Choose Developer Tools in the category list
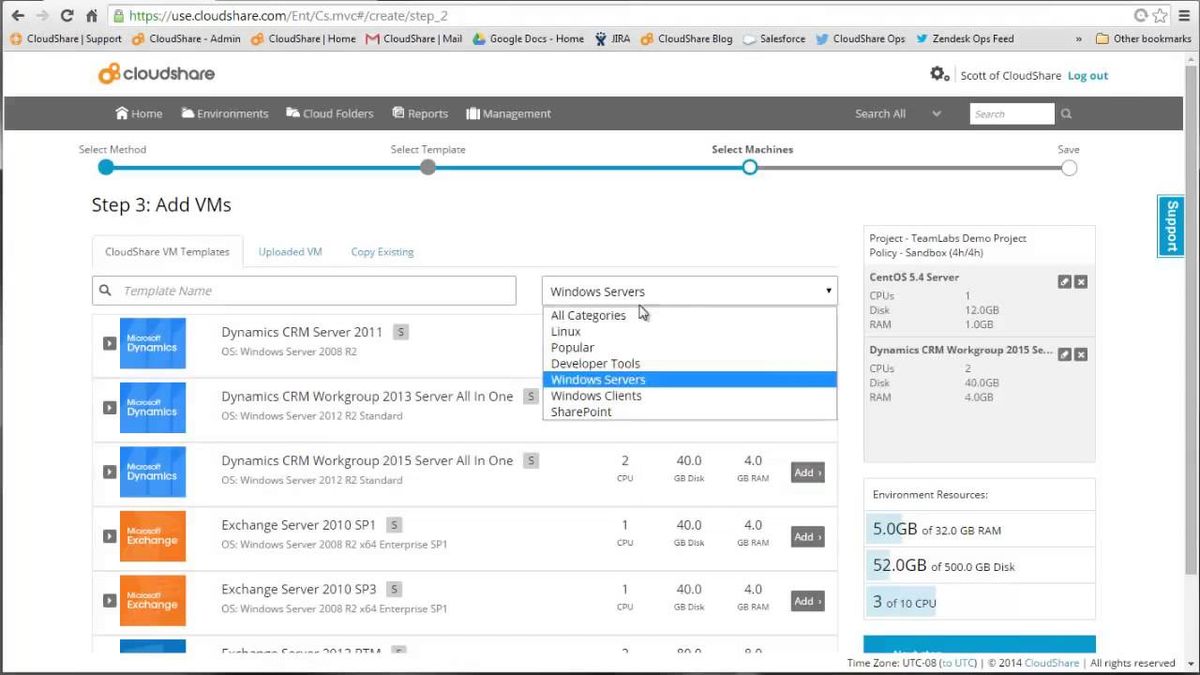The width and height of the screenshot is (1200, 675). pyautogui.click(x=690, y=363)
